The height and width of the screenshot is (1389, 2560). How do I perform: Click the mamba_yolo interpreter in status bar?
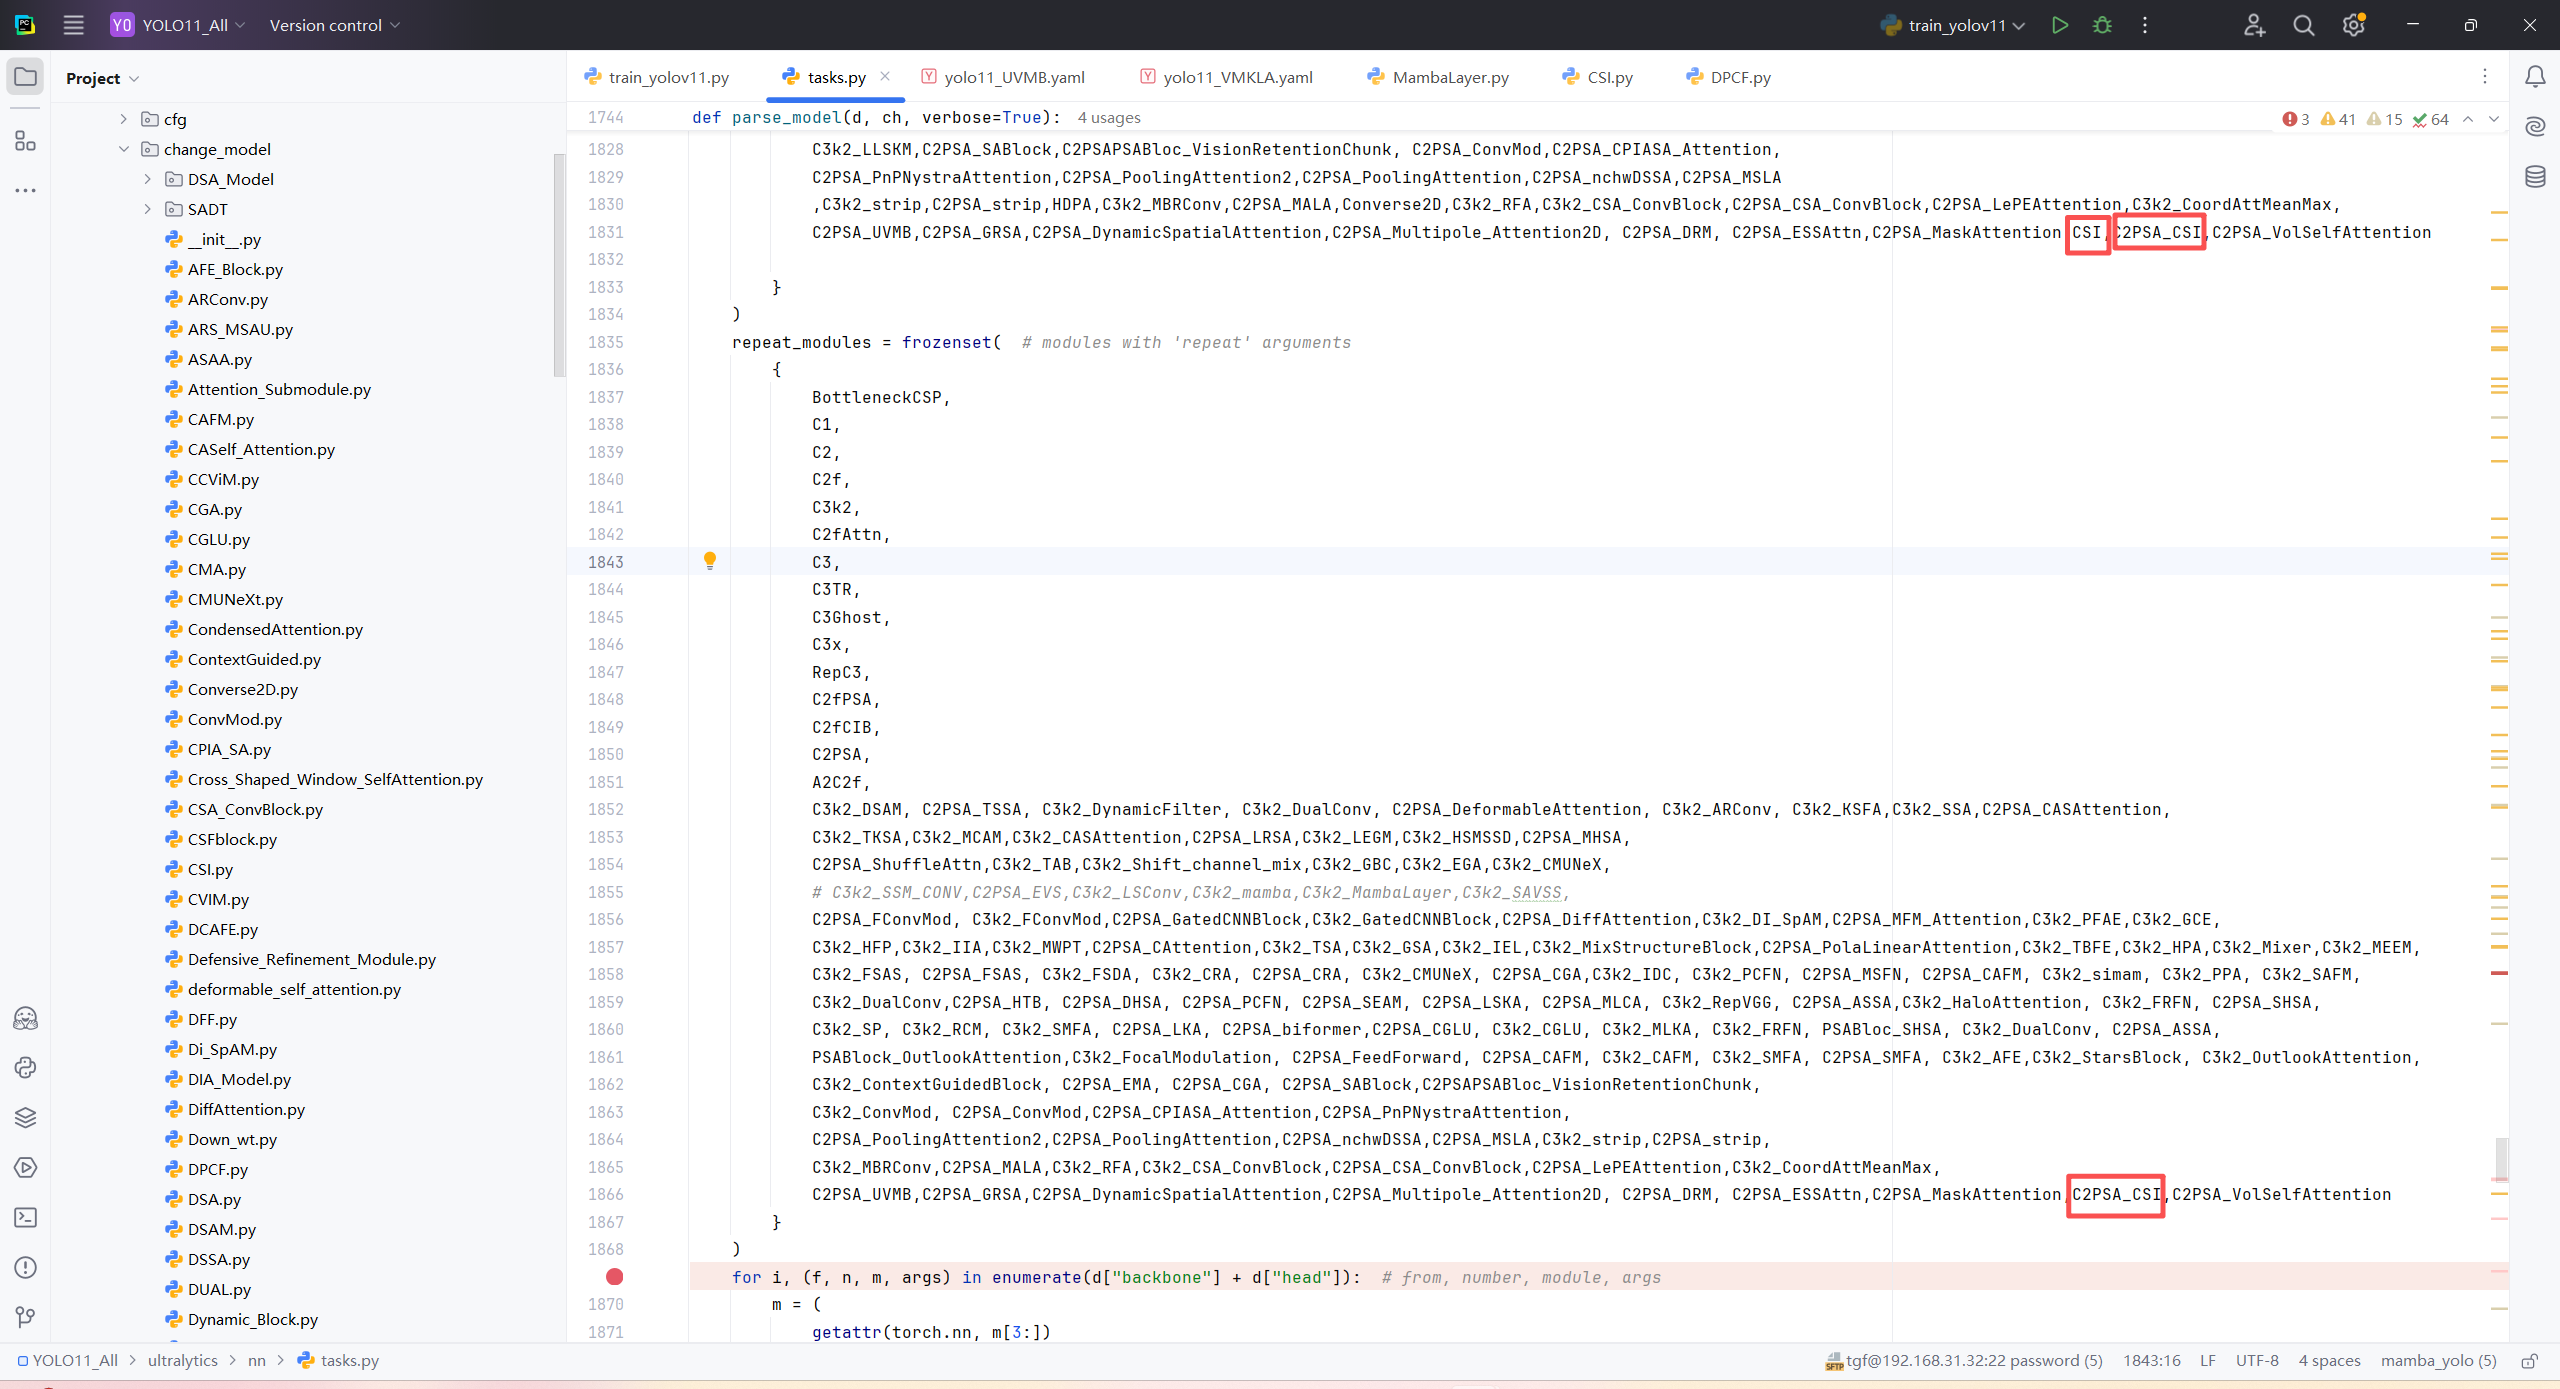(2438, 1361)
